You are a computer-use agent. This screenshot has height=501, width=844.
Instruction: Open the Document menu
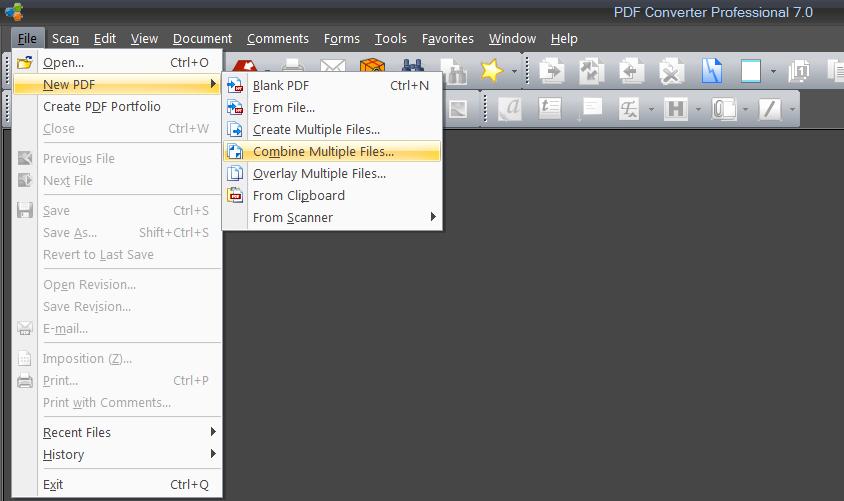click(x=202, y=39)
